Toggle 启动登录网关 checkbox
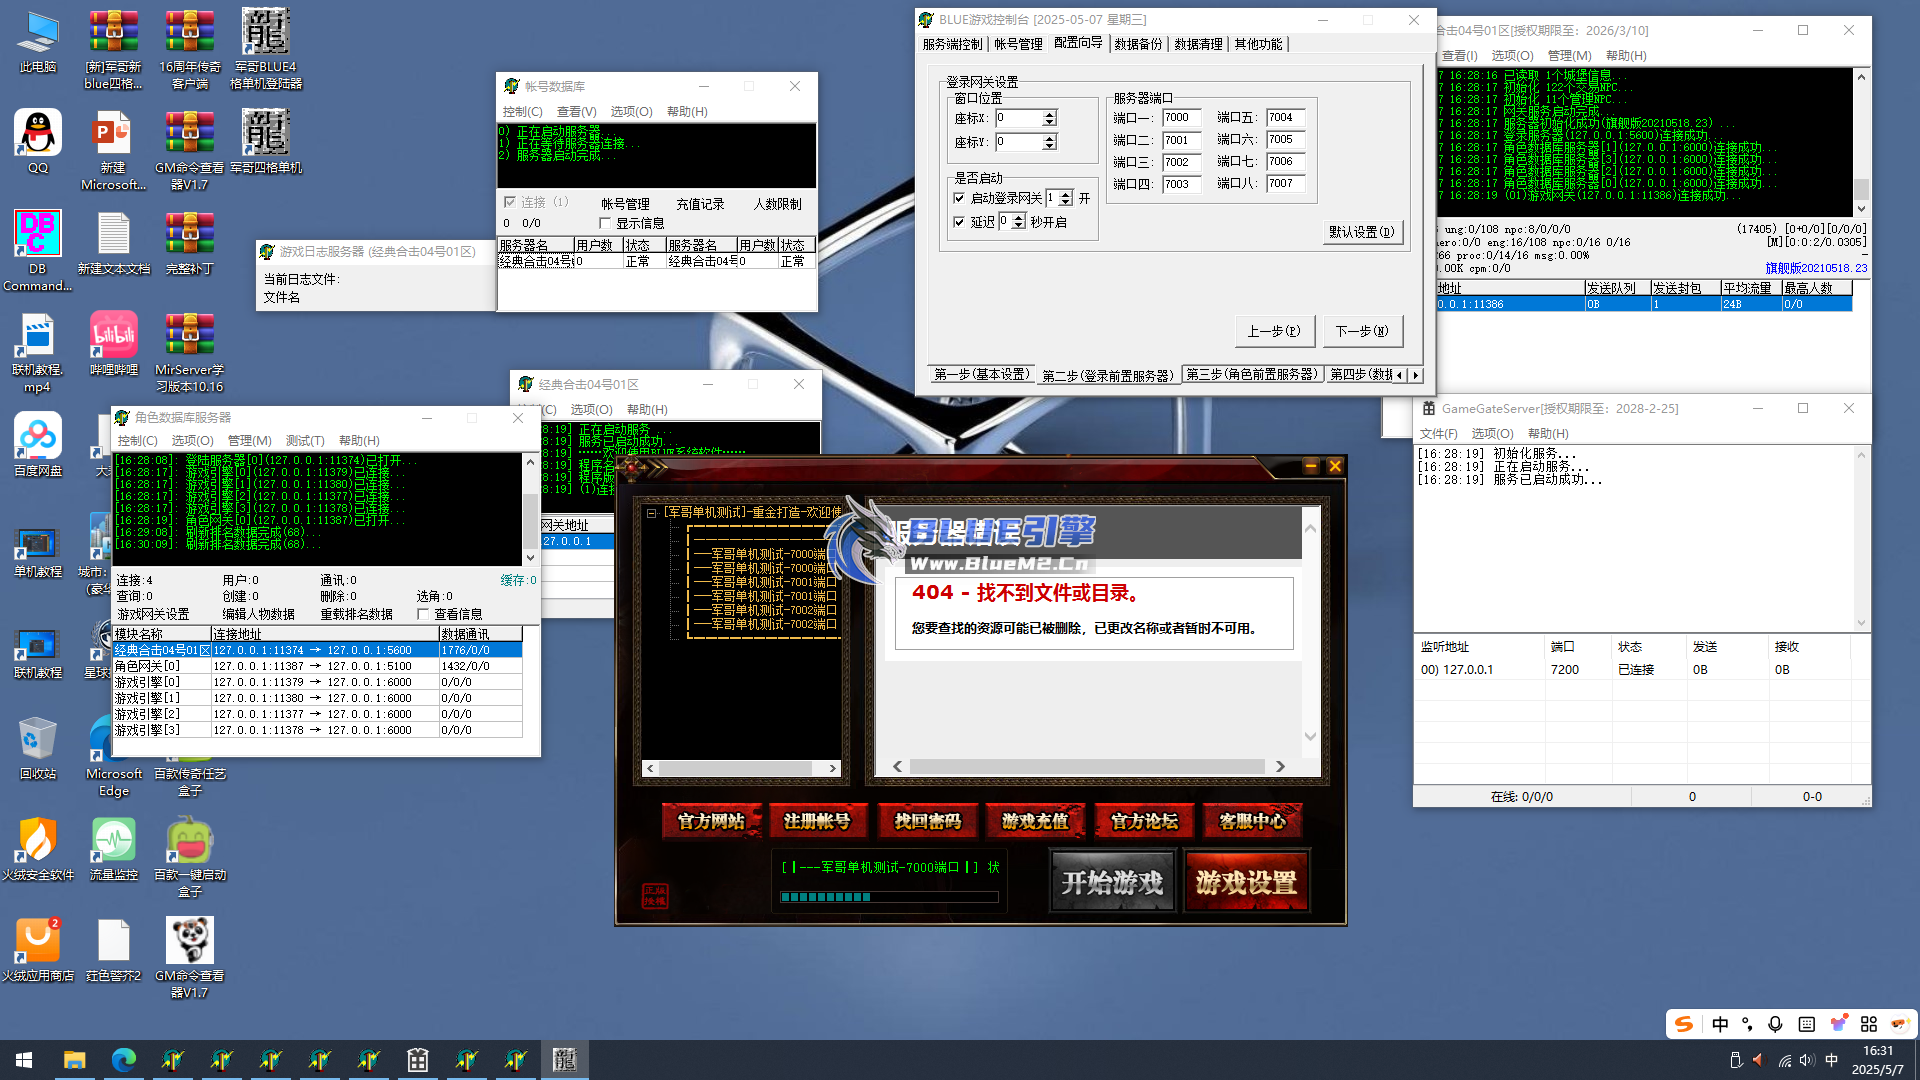The image size is (1920, 1080). click(959, 198)
